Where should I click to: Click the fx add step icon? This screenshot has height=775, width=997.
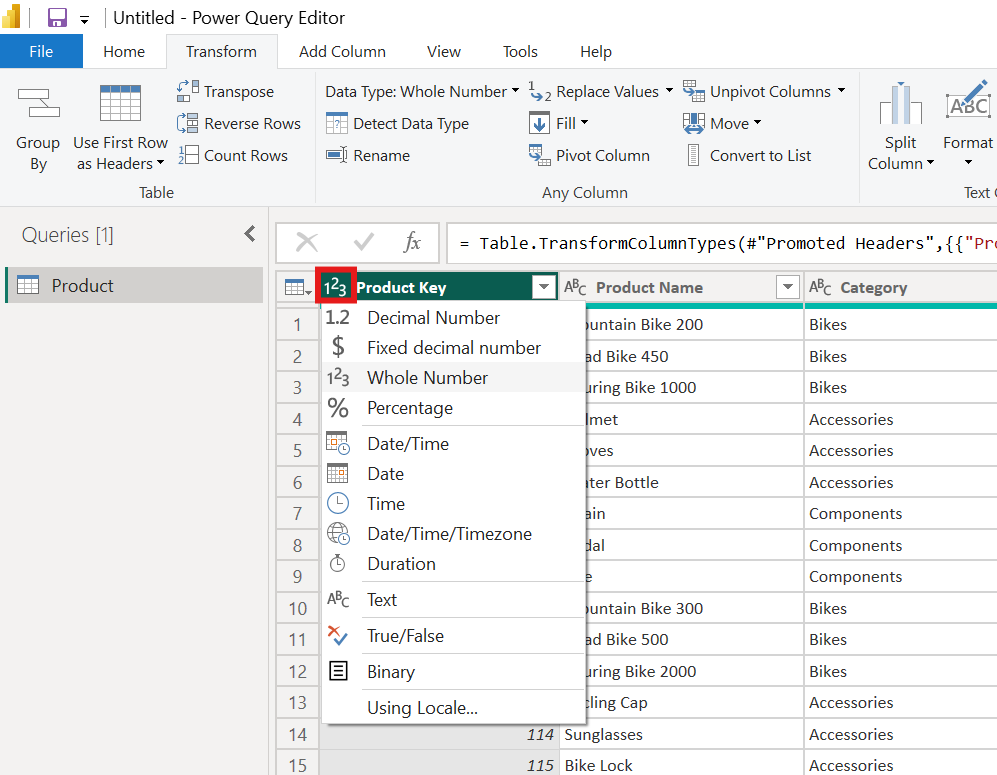click(412, 242)
